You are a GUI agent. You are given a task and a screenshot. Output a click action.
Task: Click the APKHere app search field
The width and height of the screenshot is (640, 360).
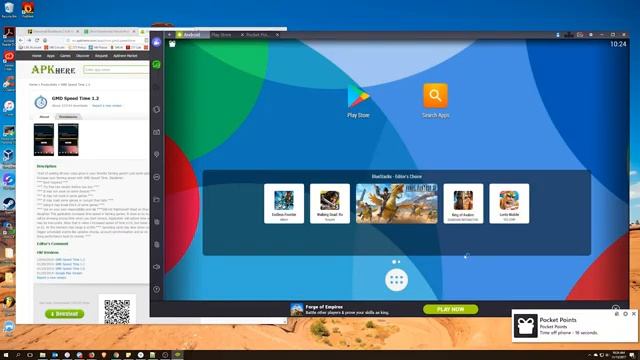tap(116, 70)
